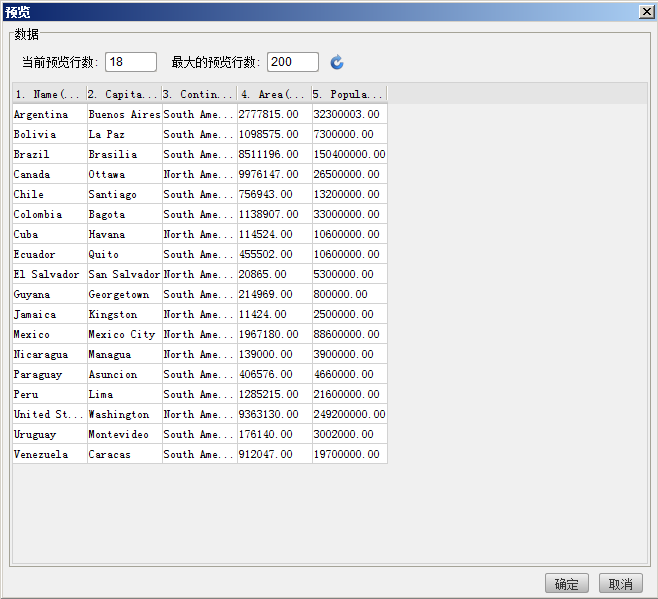Select the El Salvador name cell
The width and height of the screenshot is (658, 599).
(50, 274)
